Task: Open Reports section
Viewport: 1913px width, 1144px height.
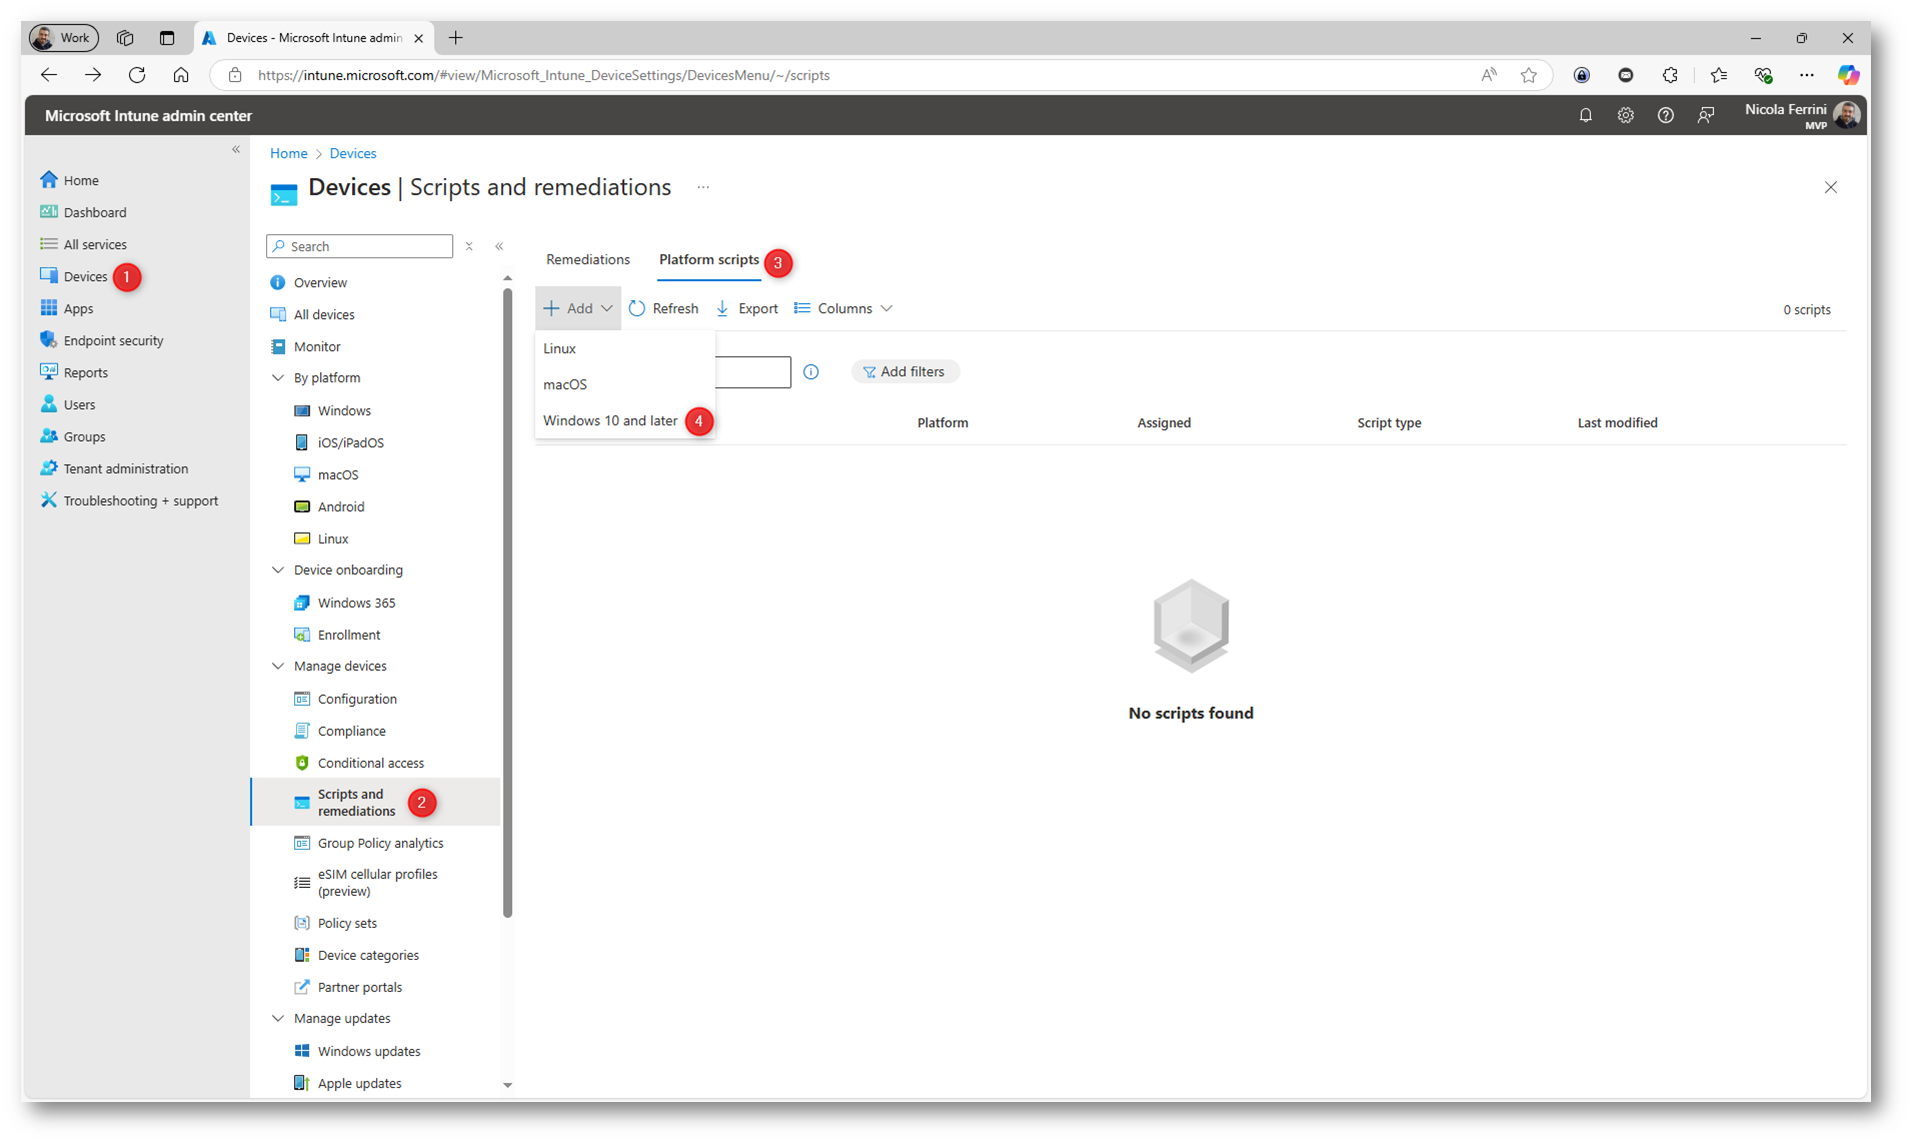Action: [74, 373]
